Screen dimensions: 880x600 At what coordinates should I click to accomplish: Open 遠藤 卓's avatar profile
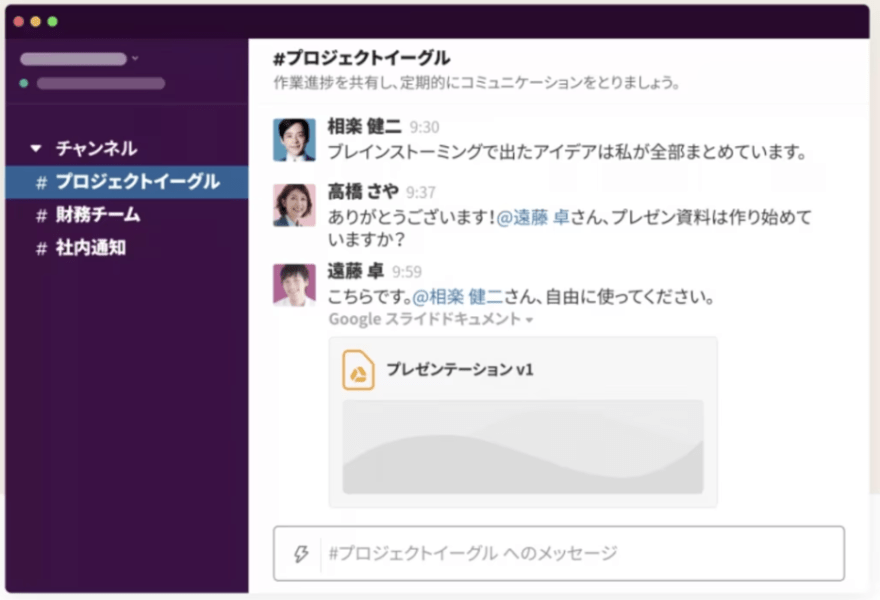(294, 285)
